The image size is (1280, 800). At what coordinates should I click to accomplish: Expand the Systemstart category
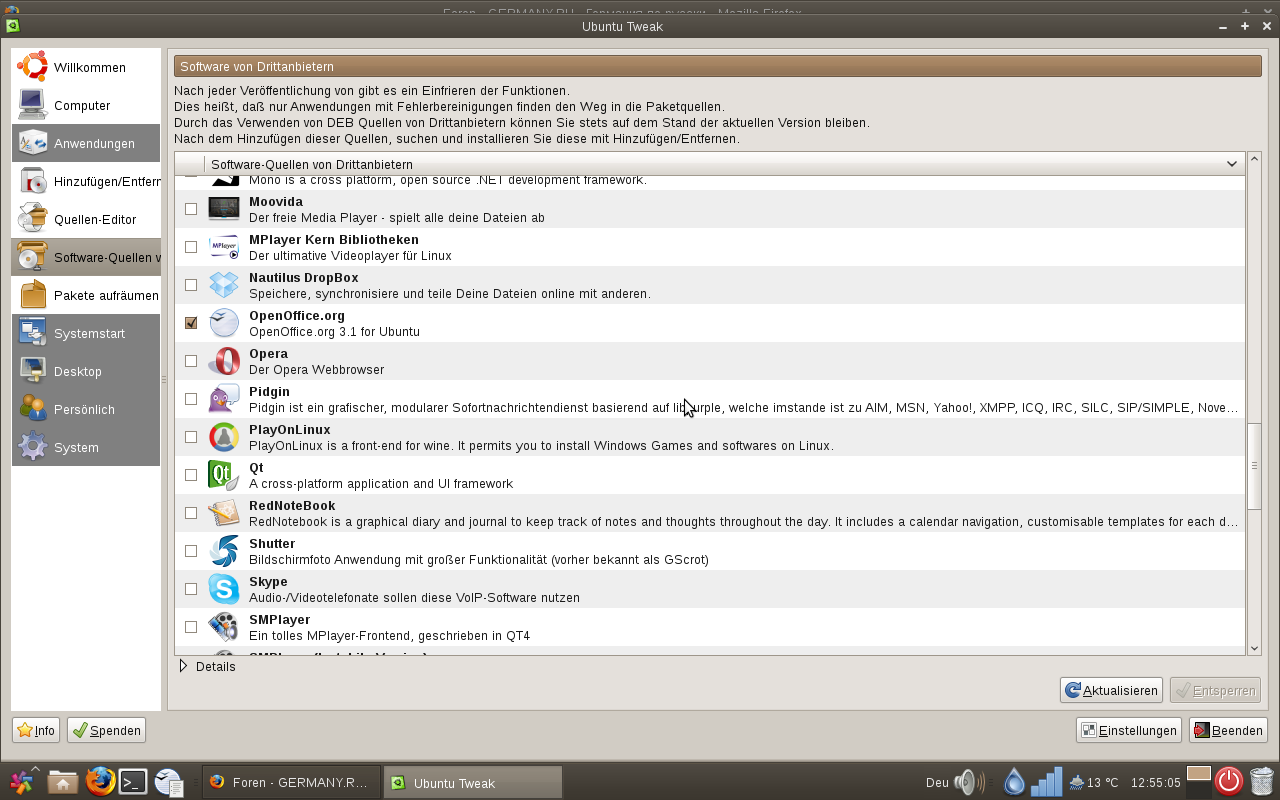(x=86, y=333)
